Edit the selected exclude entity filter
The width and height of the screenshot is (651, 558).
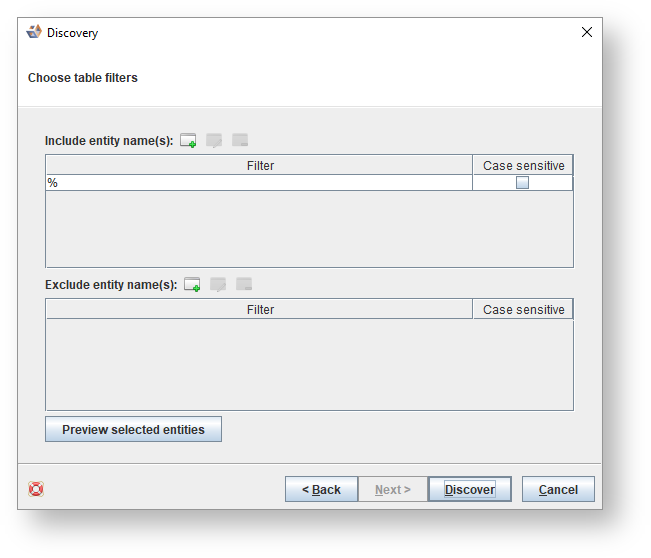[x=218, y=284]
